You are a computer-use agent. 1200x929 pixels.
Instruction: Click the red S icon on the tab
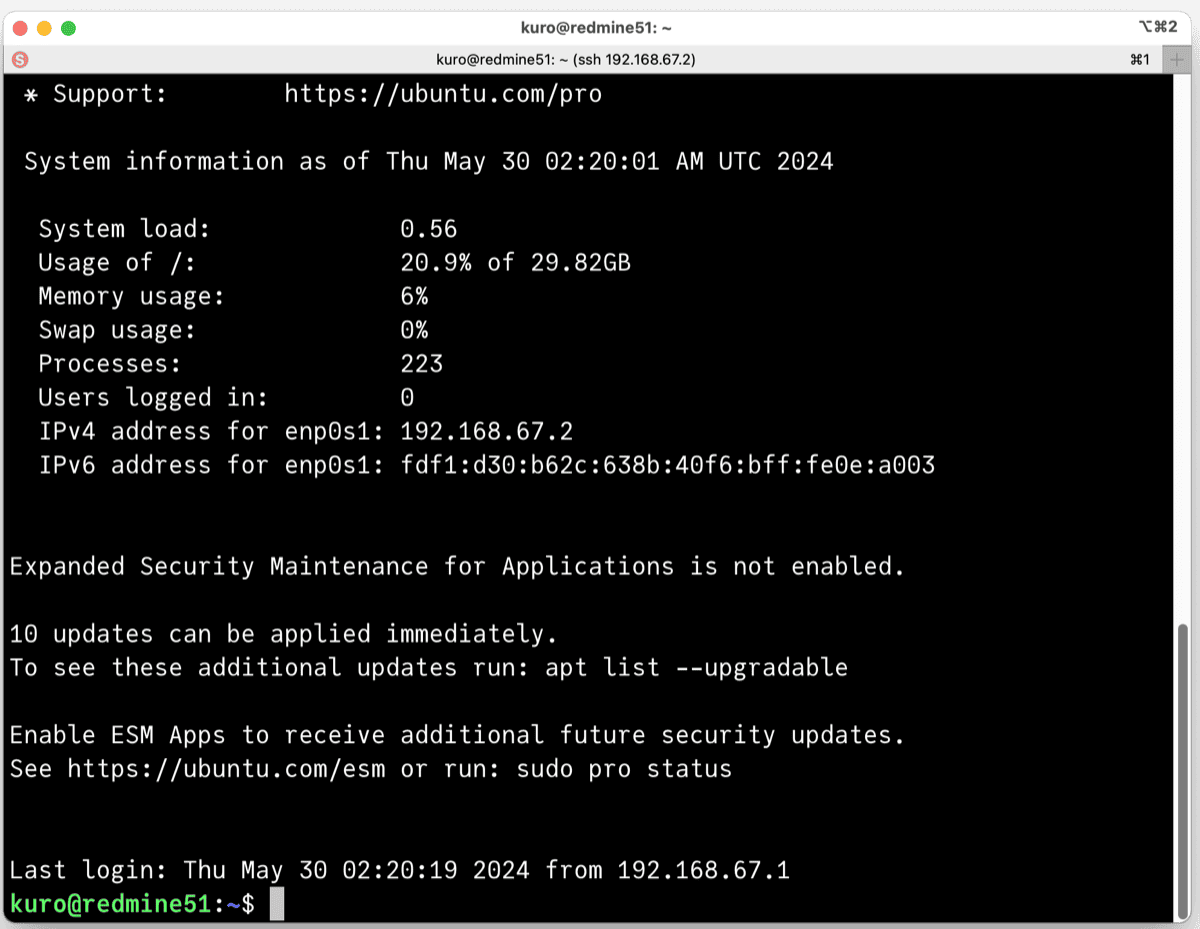point(20,60)
